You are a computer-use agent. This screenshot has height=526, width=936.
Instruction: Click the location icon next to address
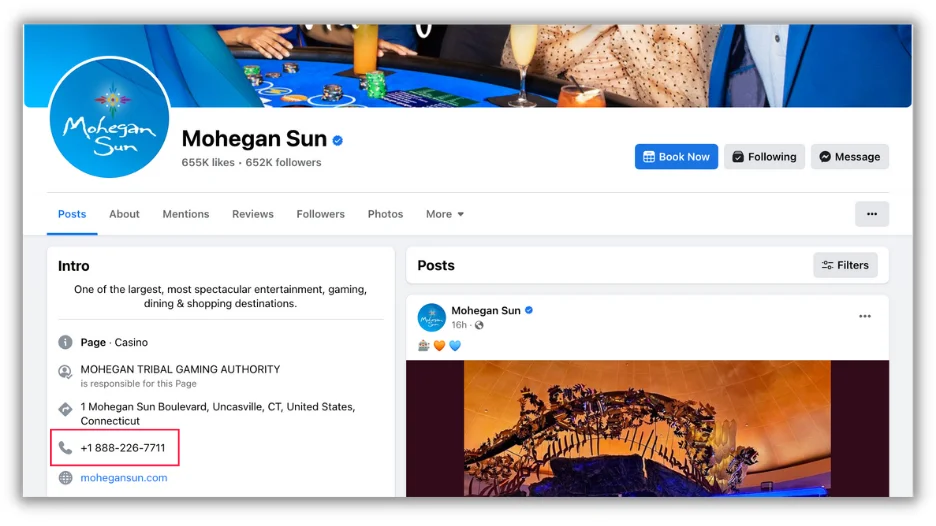coord(66,409)
